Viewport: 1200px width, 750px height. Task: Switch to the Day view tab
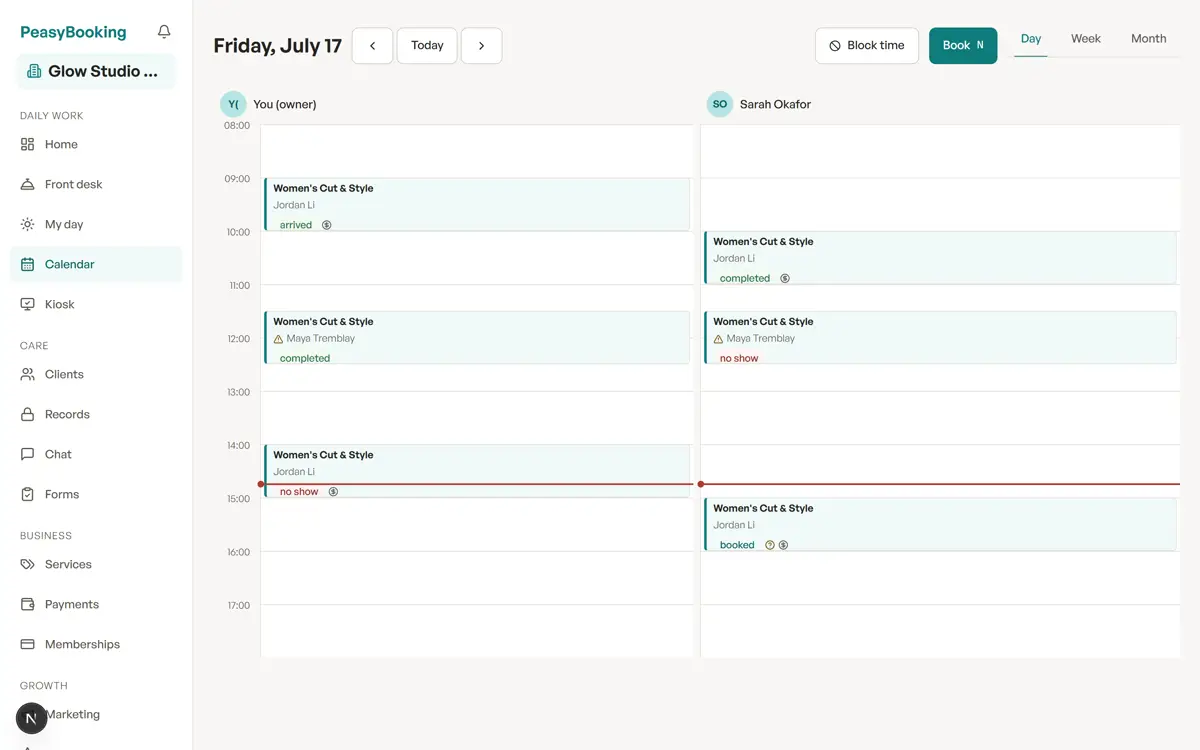click(1031, 39)
